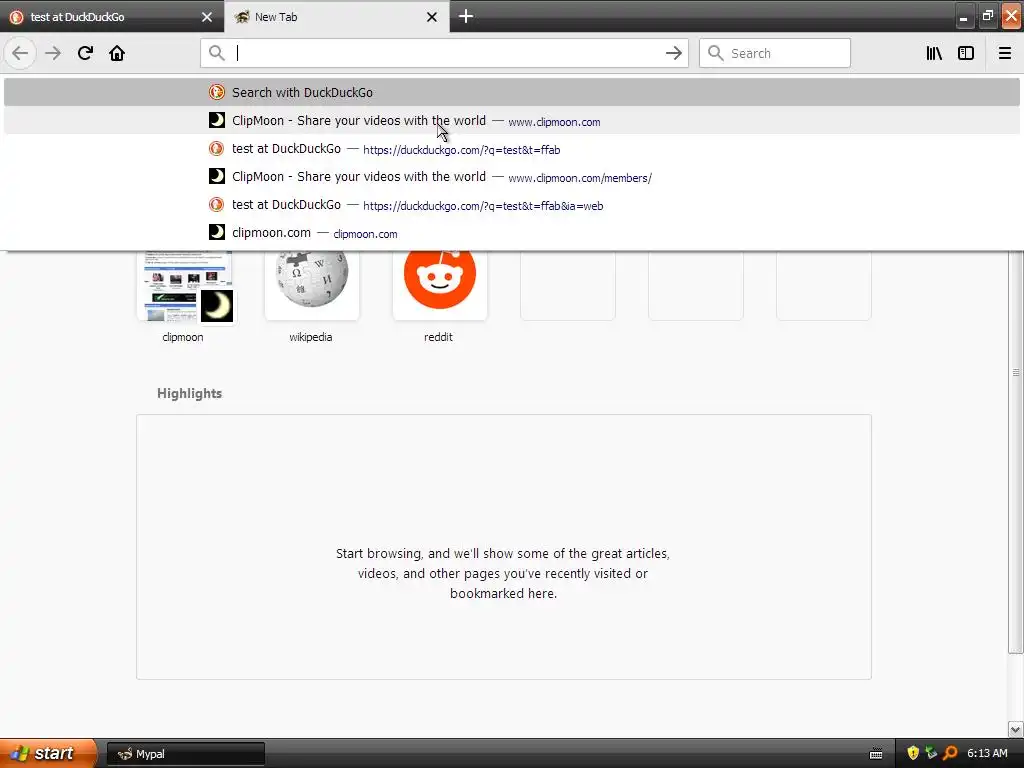
Task: Reload the current page
Action: [85, 53]
